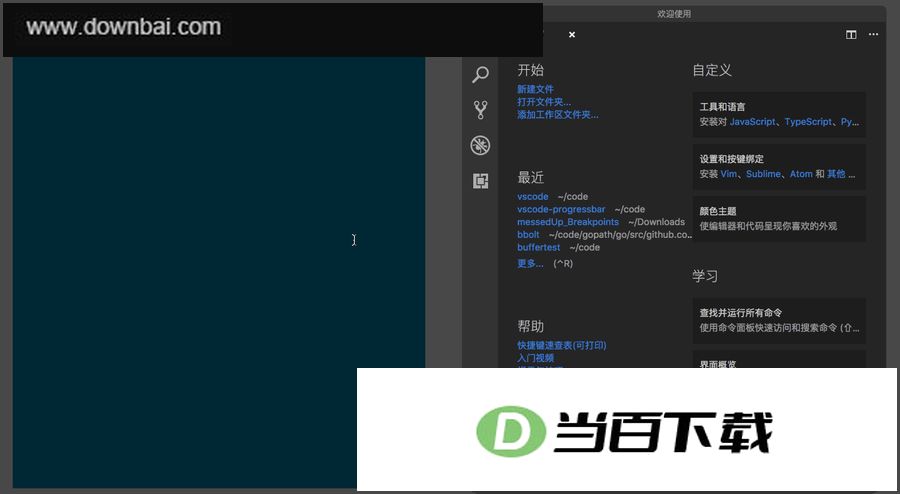Click the split editor icon

pos(851,34)
